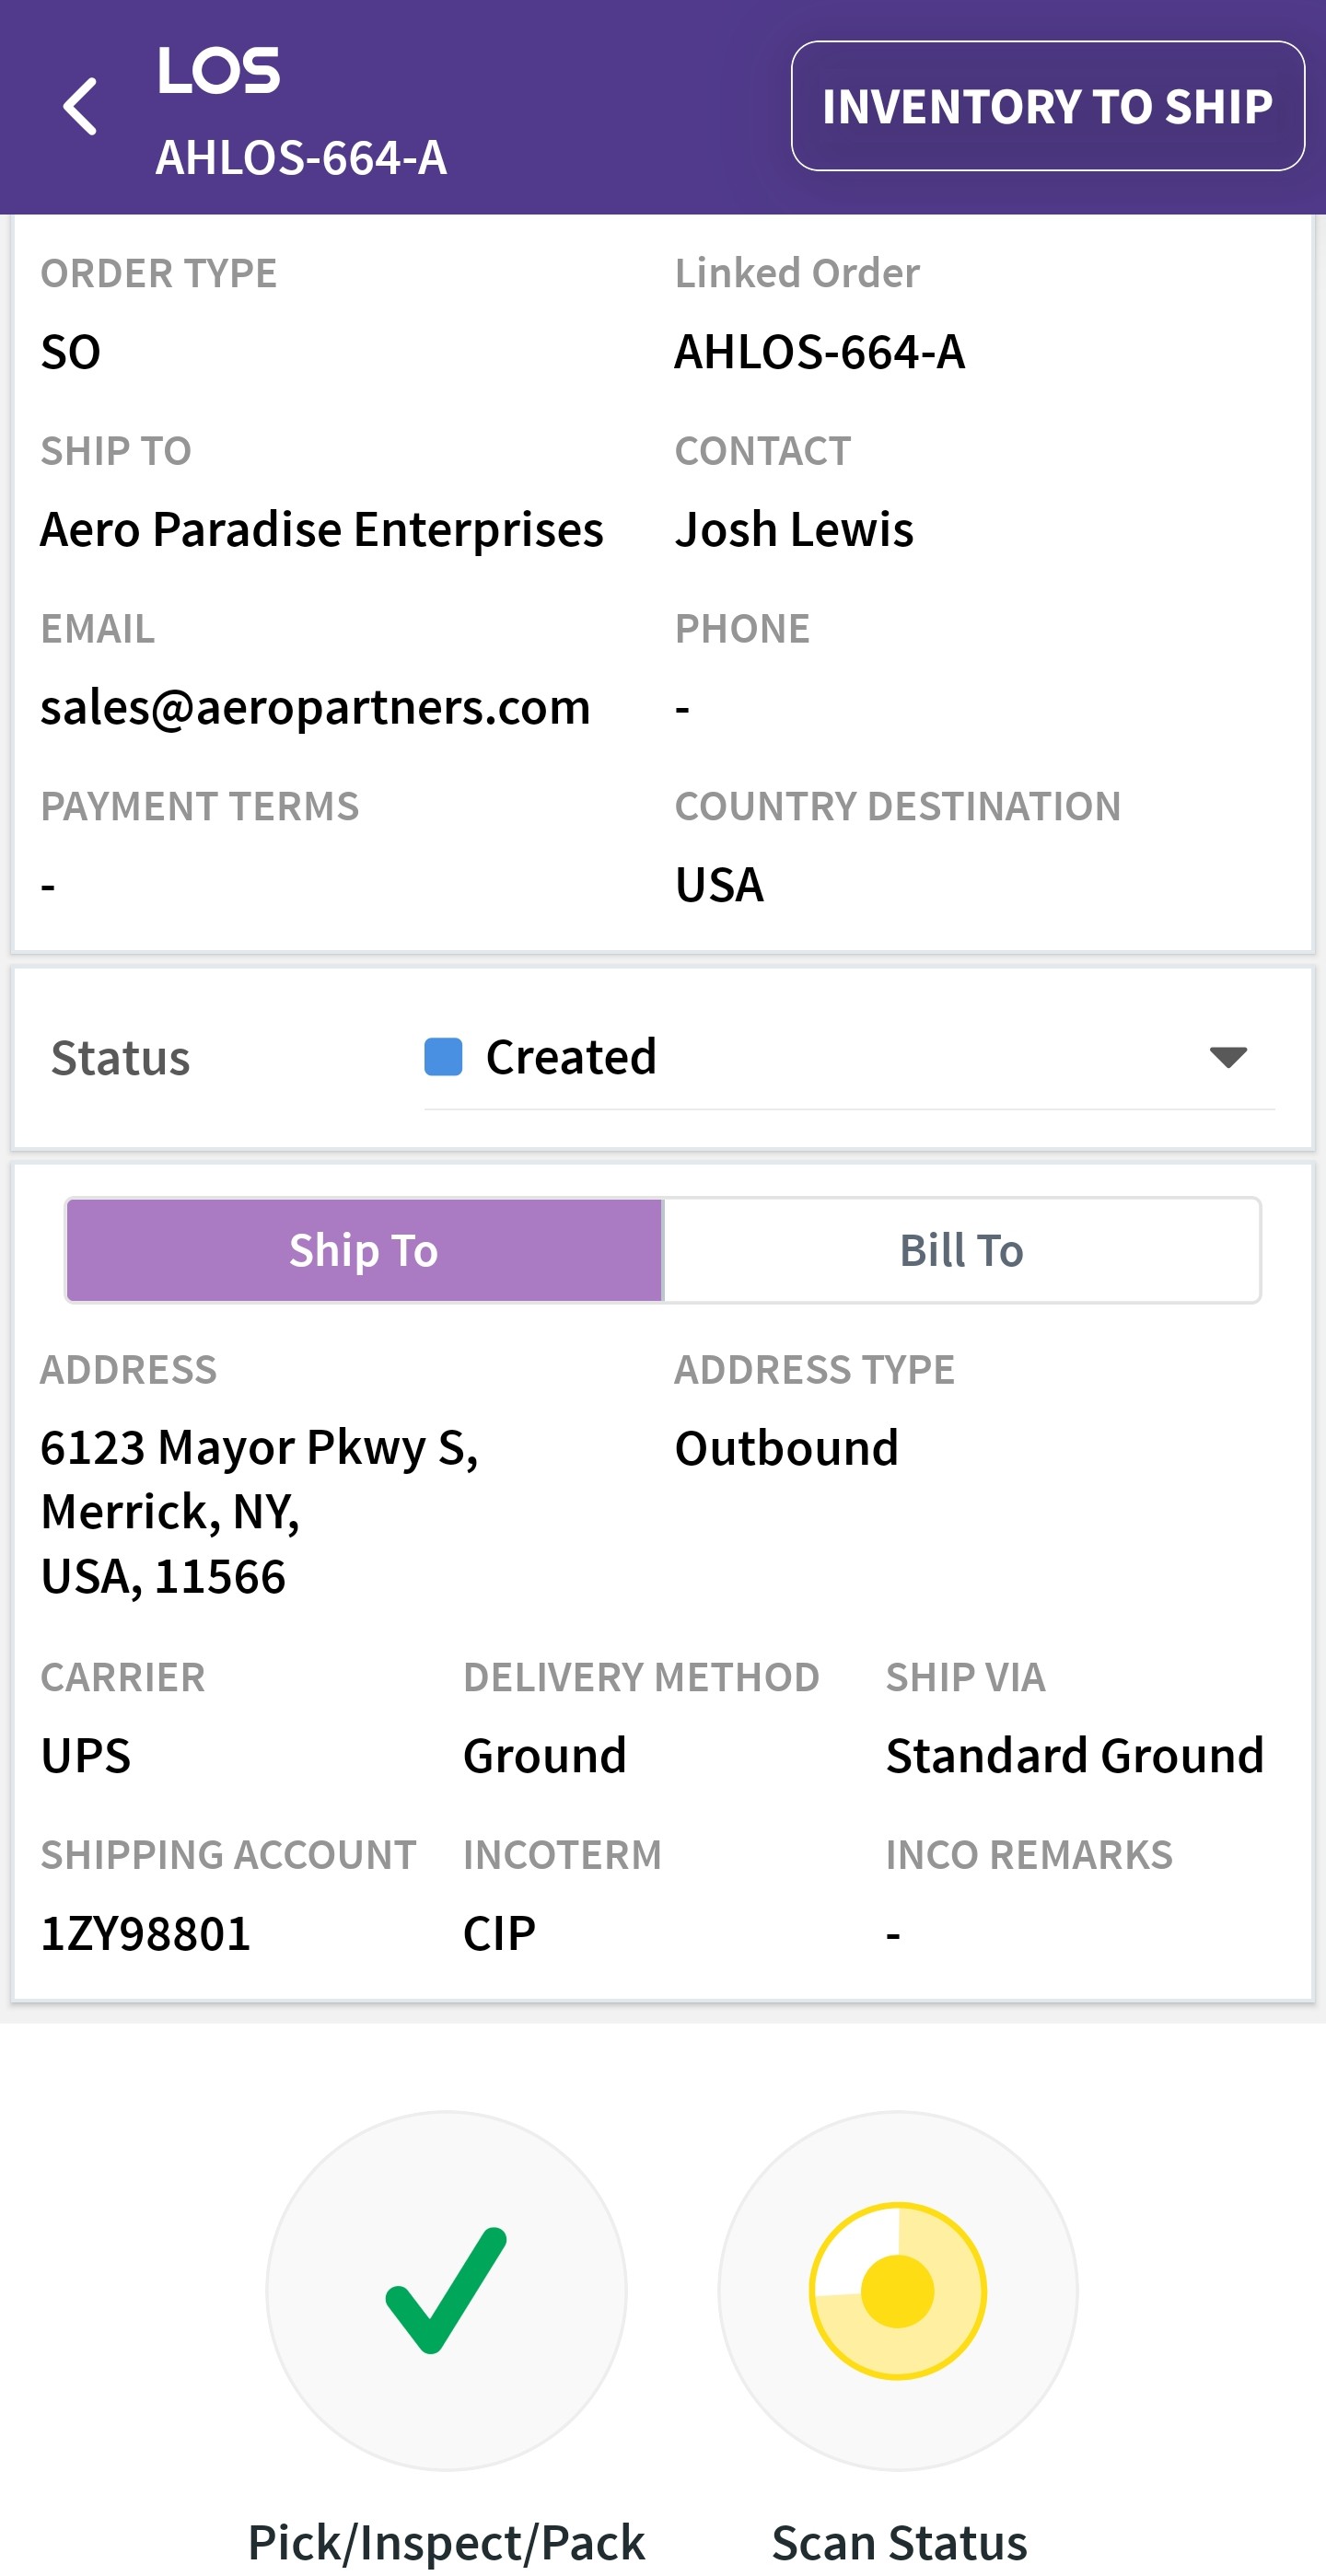Screen dimensions: 1326x2576
Task: Select the AHLOS-664-A header title
Action: pos(301,158)
